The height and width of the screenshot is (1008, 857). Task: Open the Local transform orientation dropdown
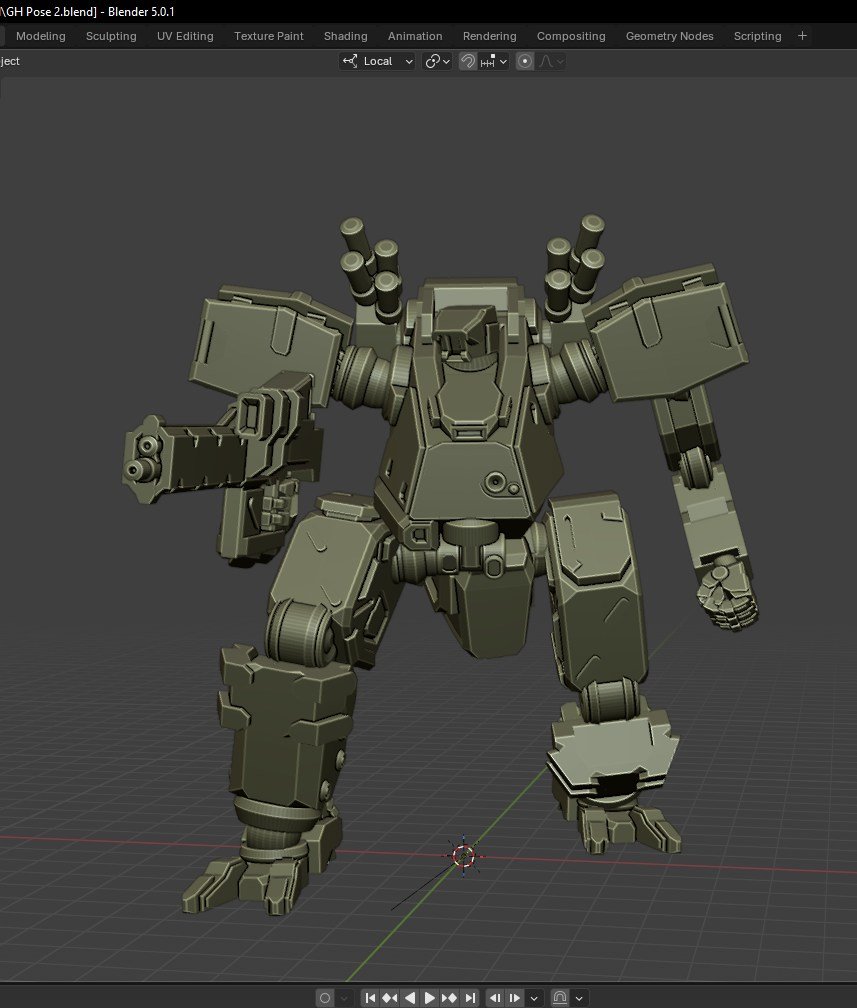(x=377, y=61)
